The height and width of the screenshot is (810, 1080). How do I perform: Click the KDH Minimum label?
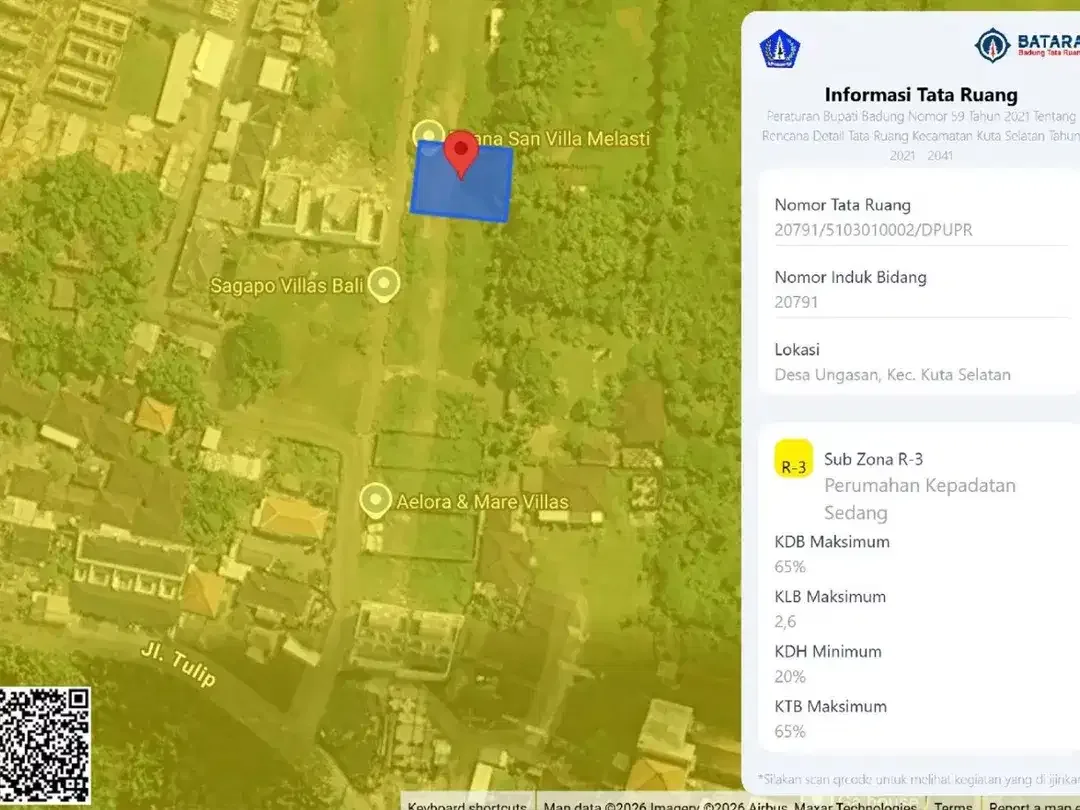[x=828, y=651]
